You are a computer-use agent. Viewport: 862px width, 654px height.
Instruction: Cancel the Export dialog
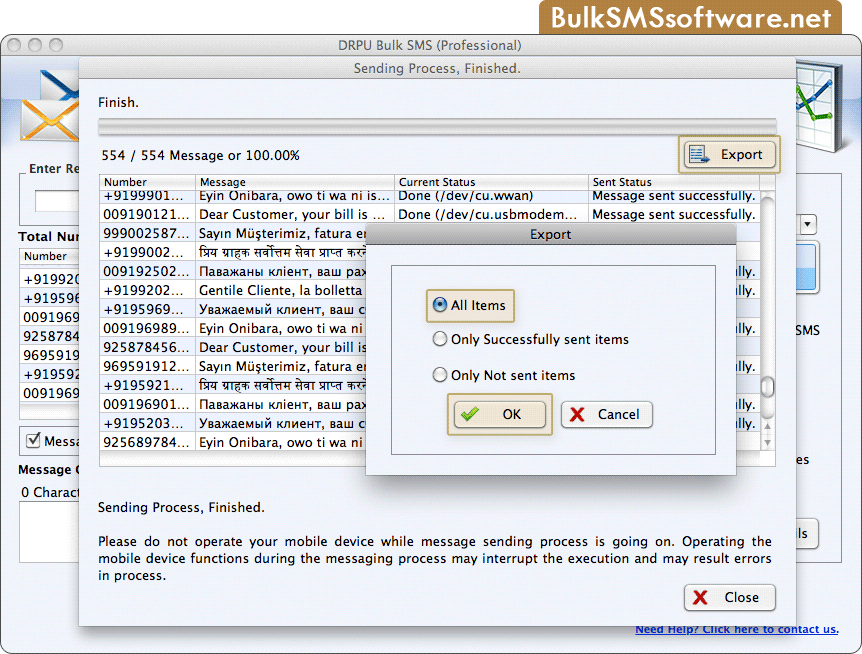(x=606, y=414)
